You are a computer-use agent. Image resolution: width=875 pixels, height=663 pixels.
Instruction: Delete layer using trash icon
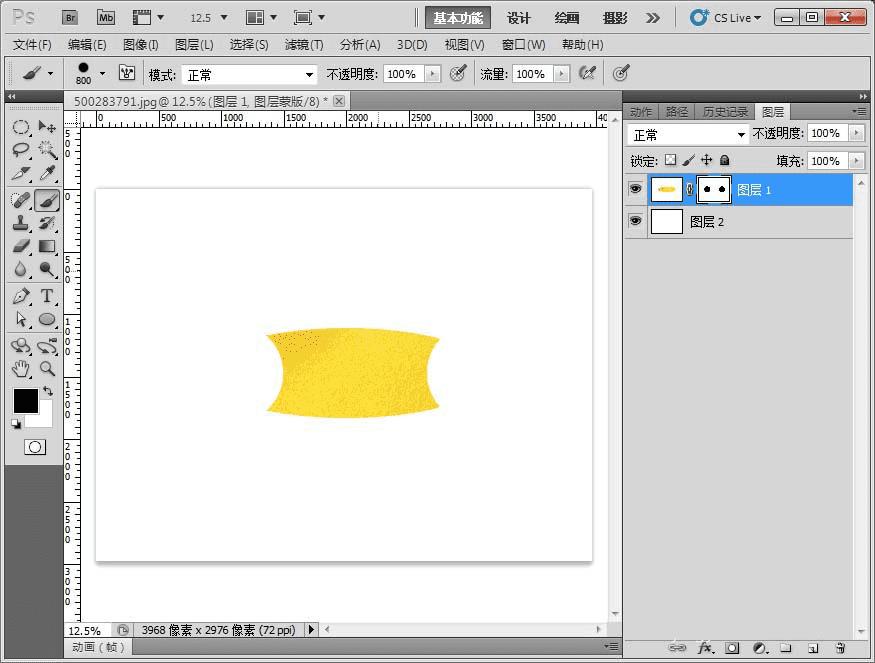(x=840, y=648)
